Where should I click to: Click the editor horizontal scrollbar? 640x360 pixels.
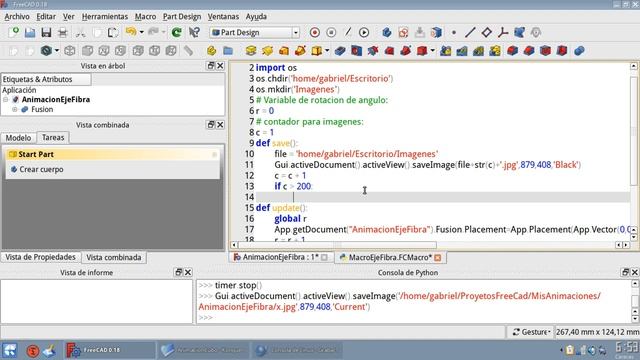coord(337,245)
